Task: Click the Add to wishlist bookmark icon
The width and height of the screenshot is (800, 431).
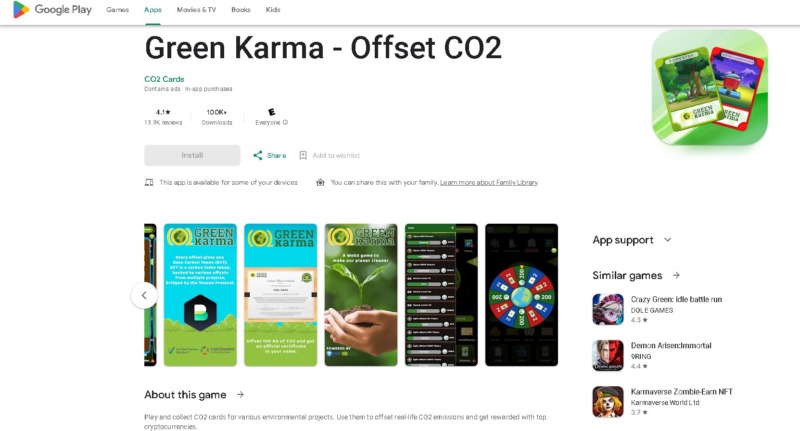Action: click(303, 155)
